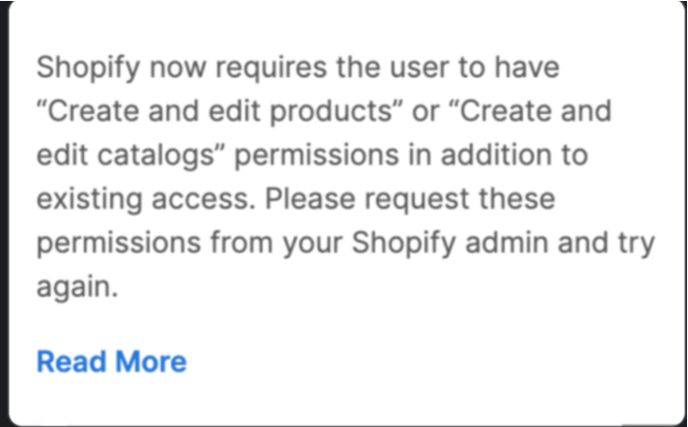Click "permissions from your" on fifth line
Viewport: 688px width, 427px height.
point(190,244)
